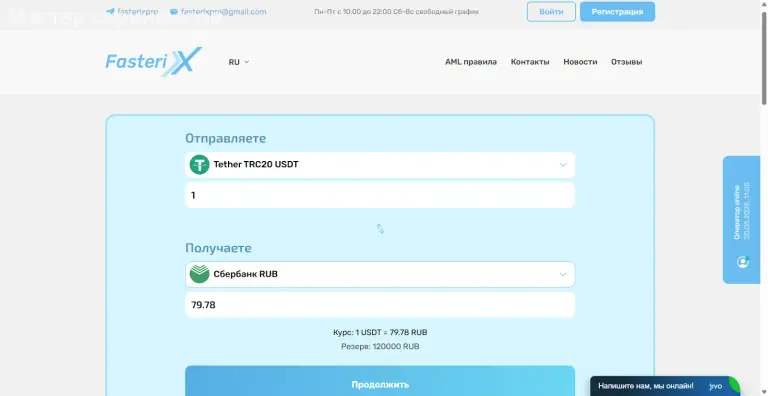Click the email envelope icon

174,12
